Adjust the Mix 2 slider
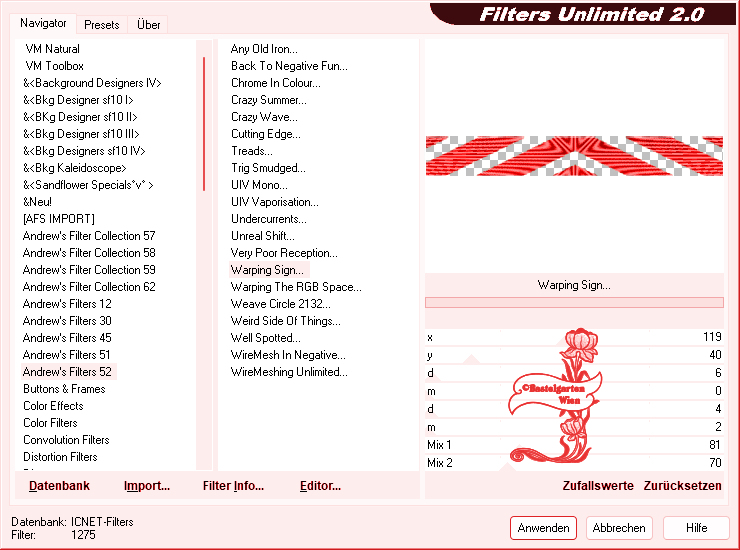This screenshot has height=550, width=740. point(574,463)
